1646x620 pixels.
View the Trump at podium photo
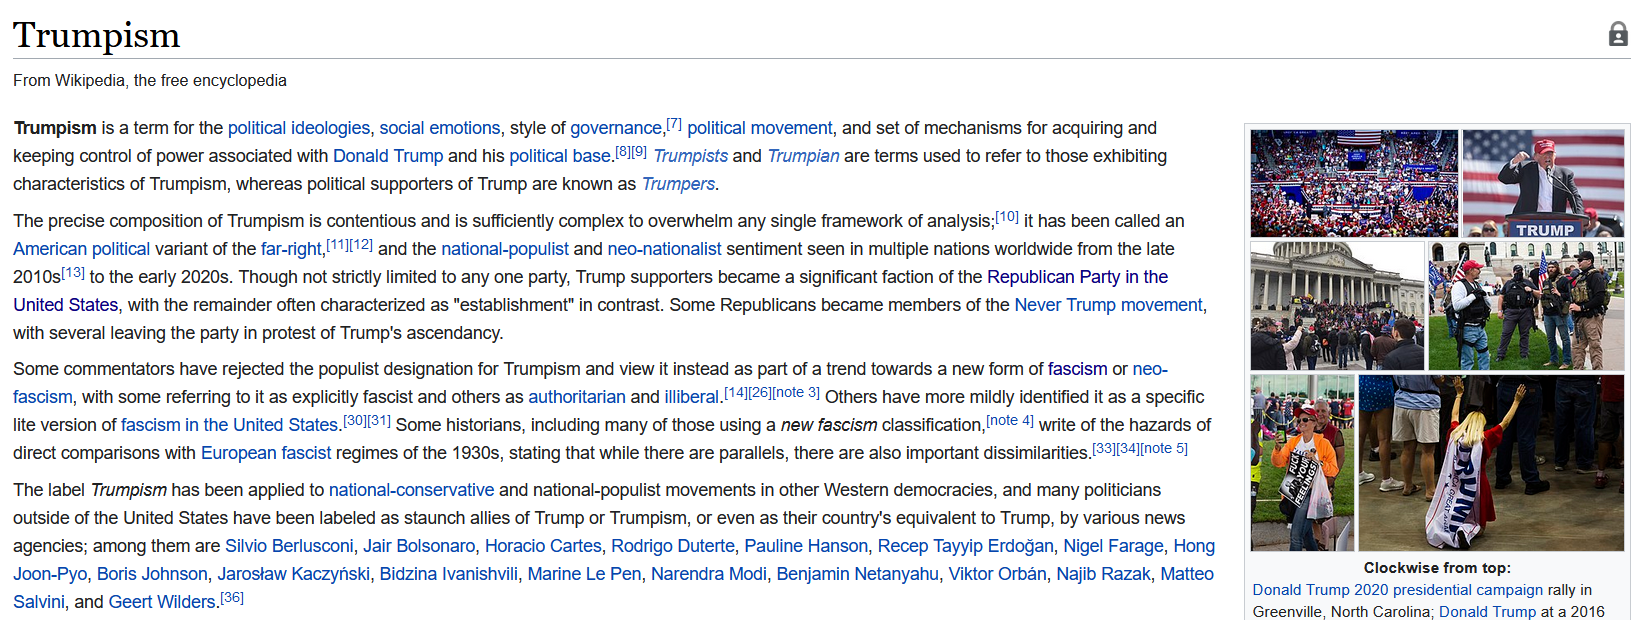[1544, 183]
